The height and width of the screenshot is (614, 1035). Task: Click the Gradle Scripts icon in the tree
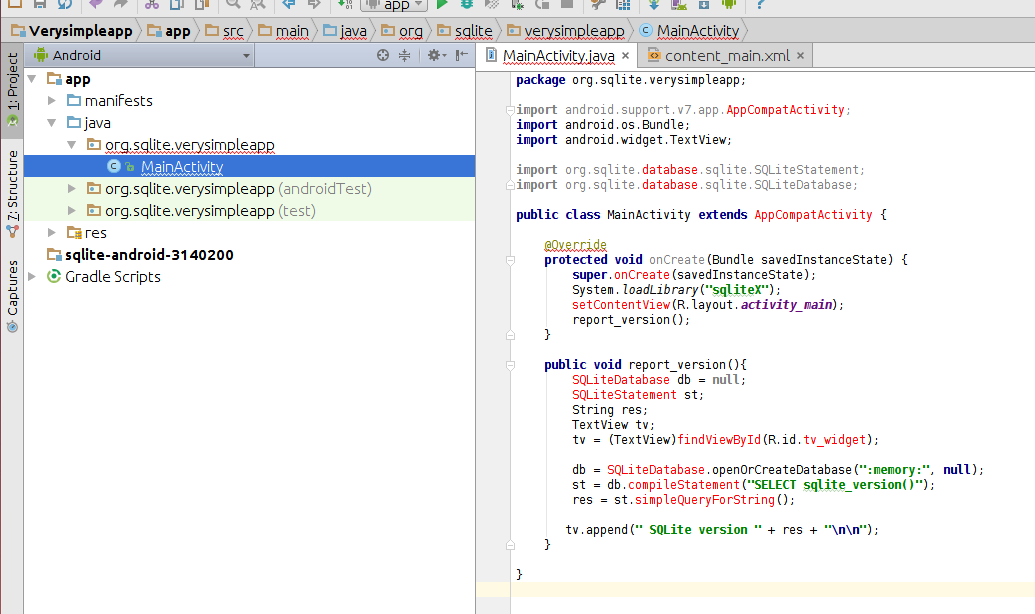(54, 277)
